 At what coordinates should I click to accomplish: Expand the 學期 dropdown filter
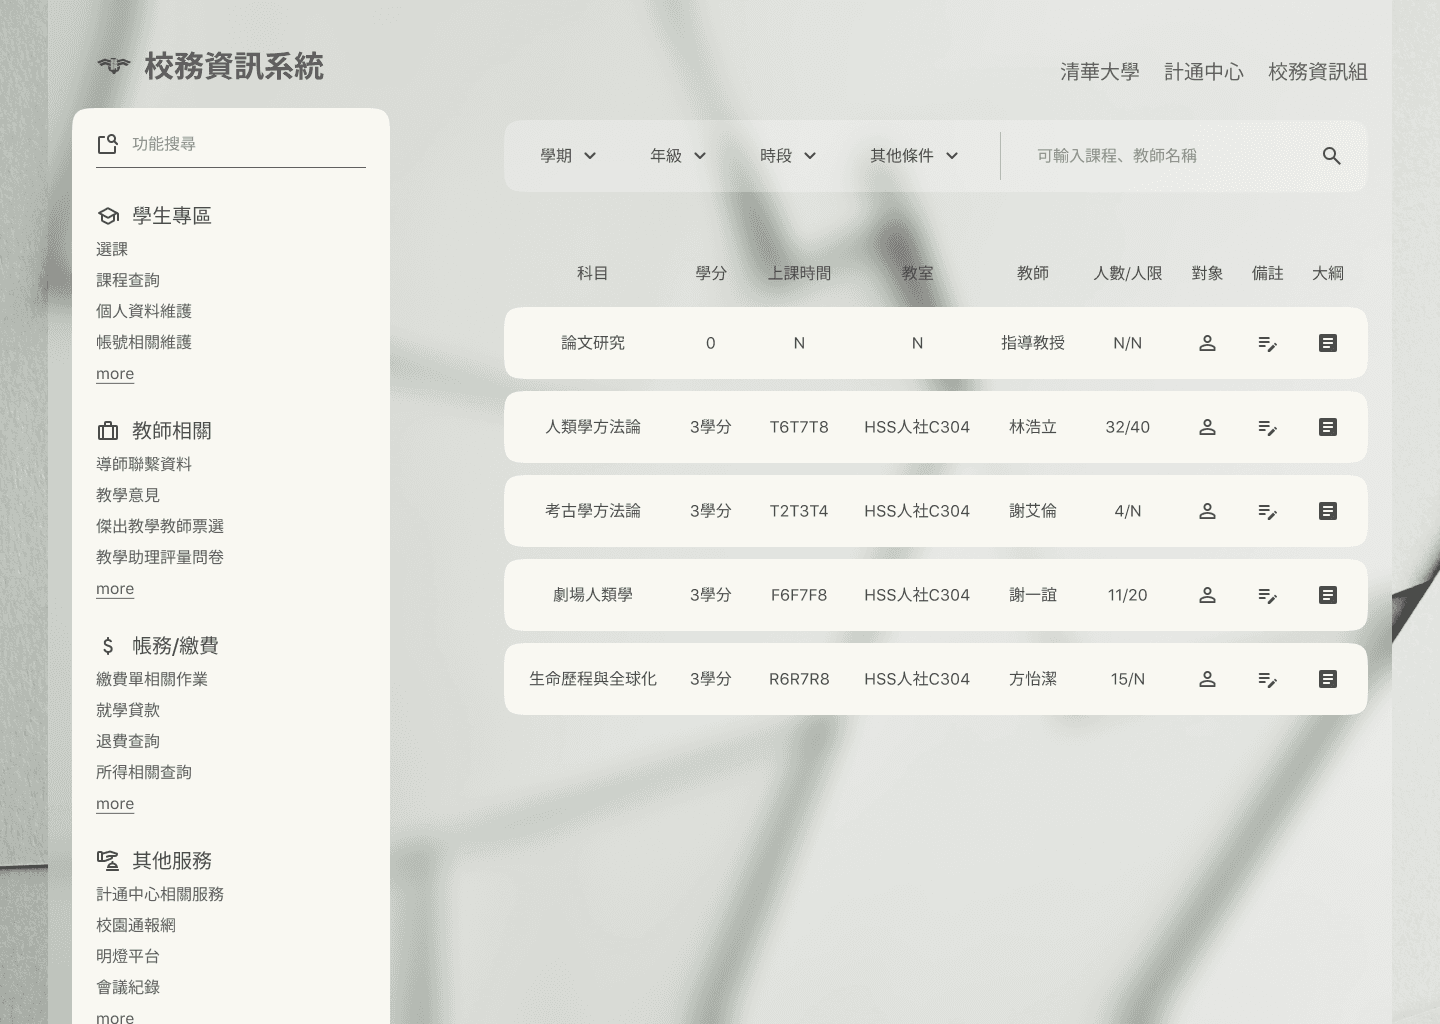pyautogui.click(x=568, y=156)
